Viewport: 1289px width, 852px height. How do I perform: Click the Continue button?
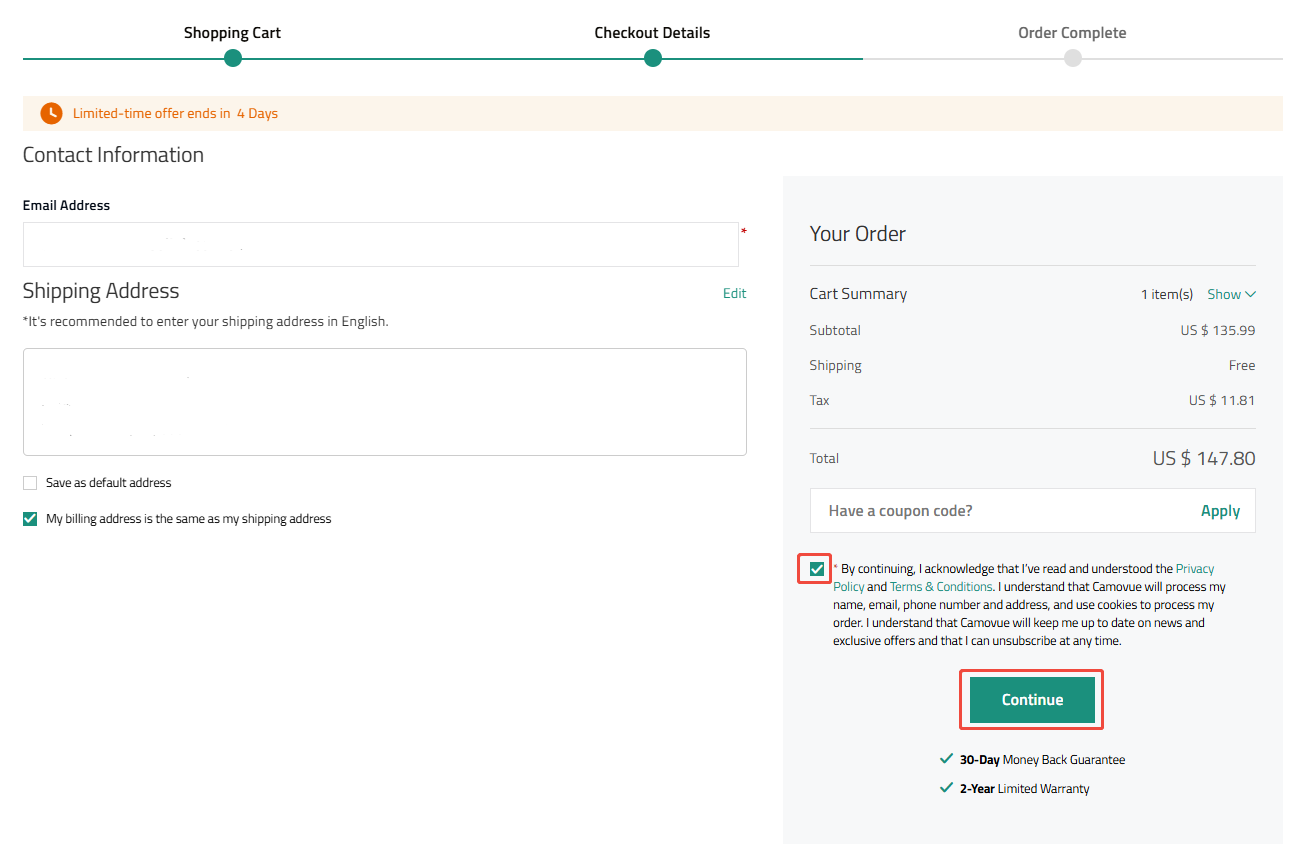1033,700
